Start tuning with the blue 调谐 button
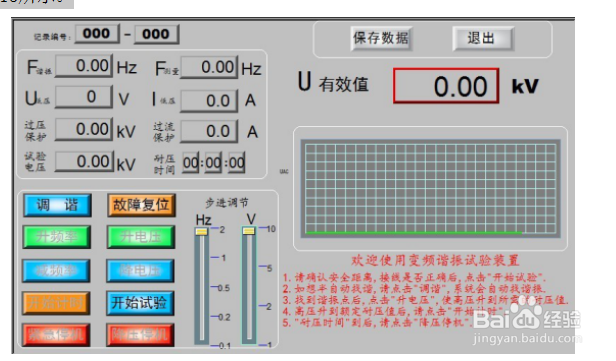 point(57,205)
